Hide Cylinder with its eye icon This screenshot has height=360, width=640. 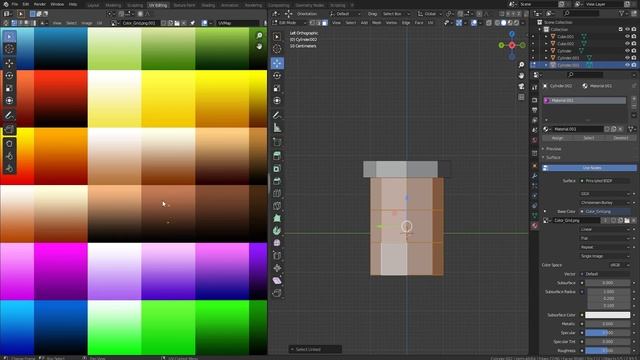click(x=627, y=51)
